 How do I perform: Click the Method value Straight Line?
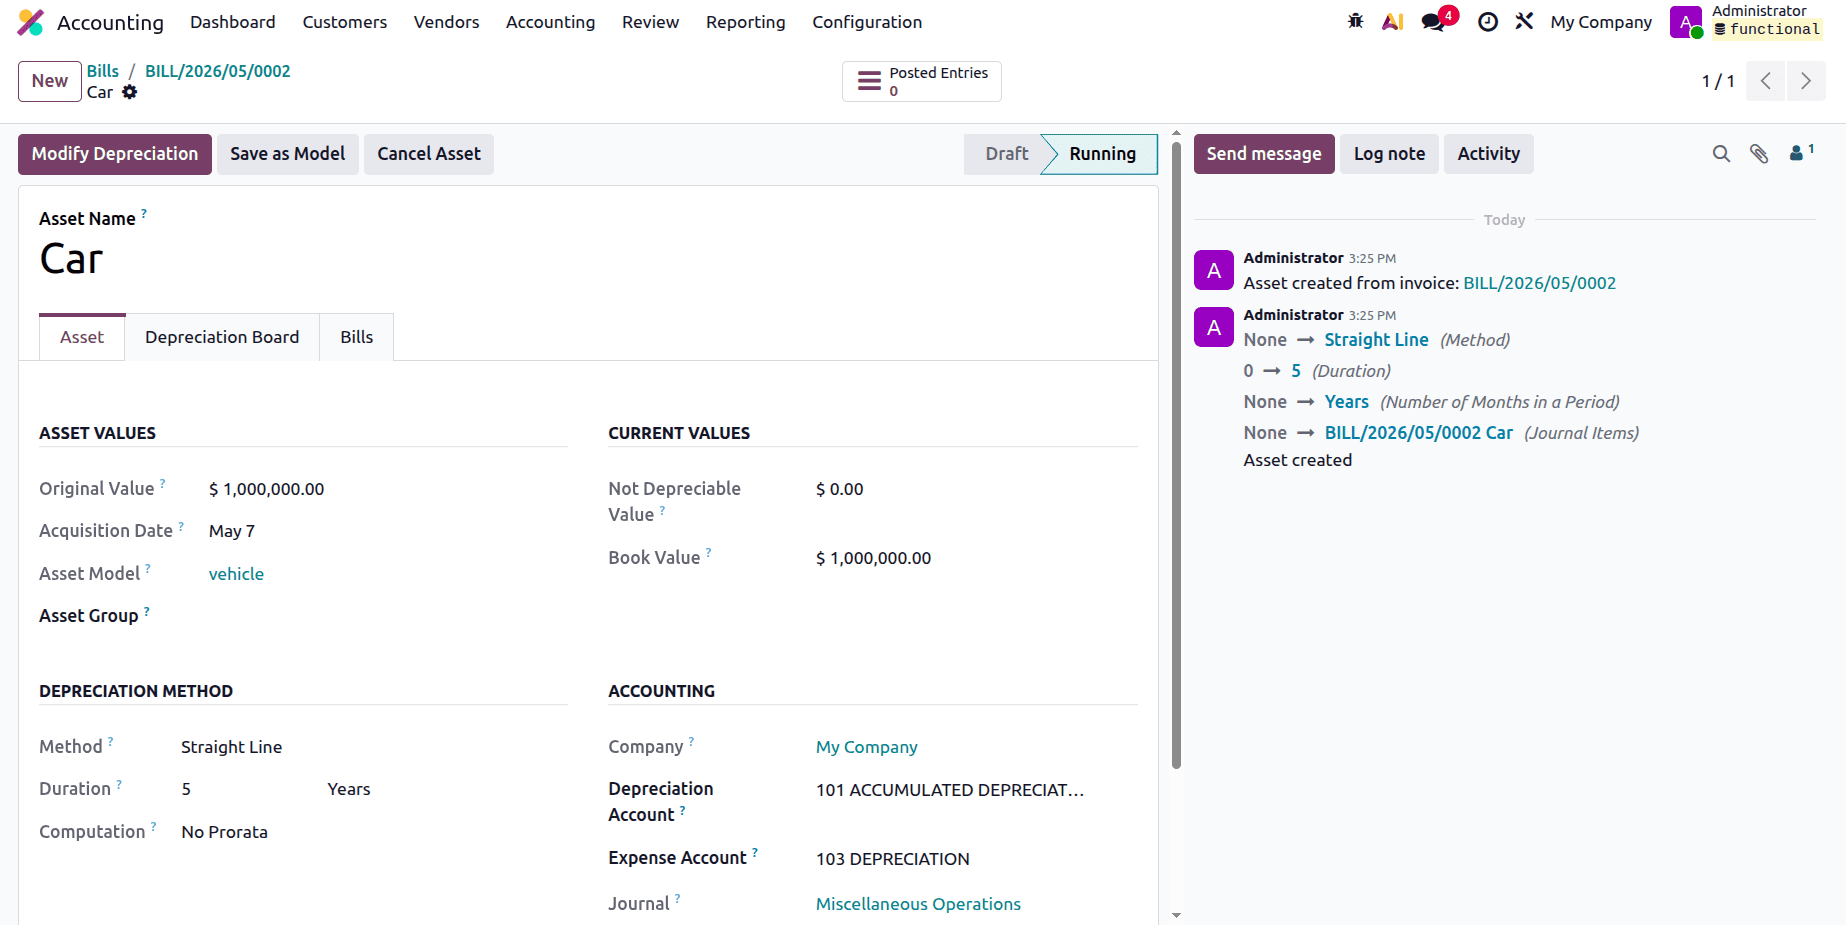click(232, 747)
